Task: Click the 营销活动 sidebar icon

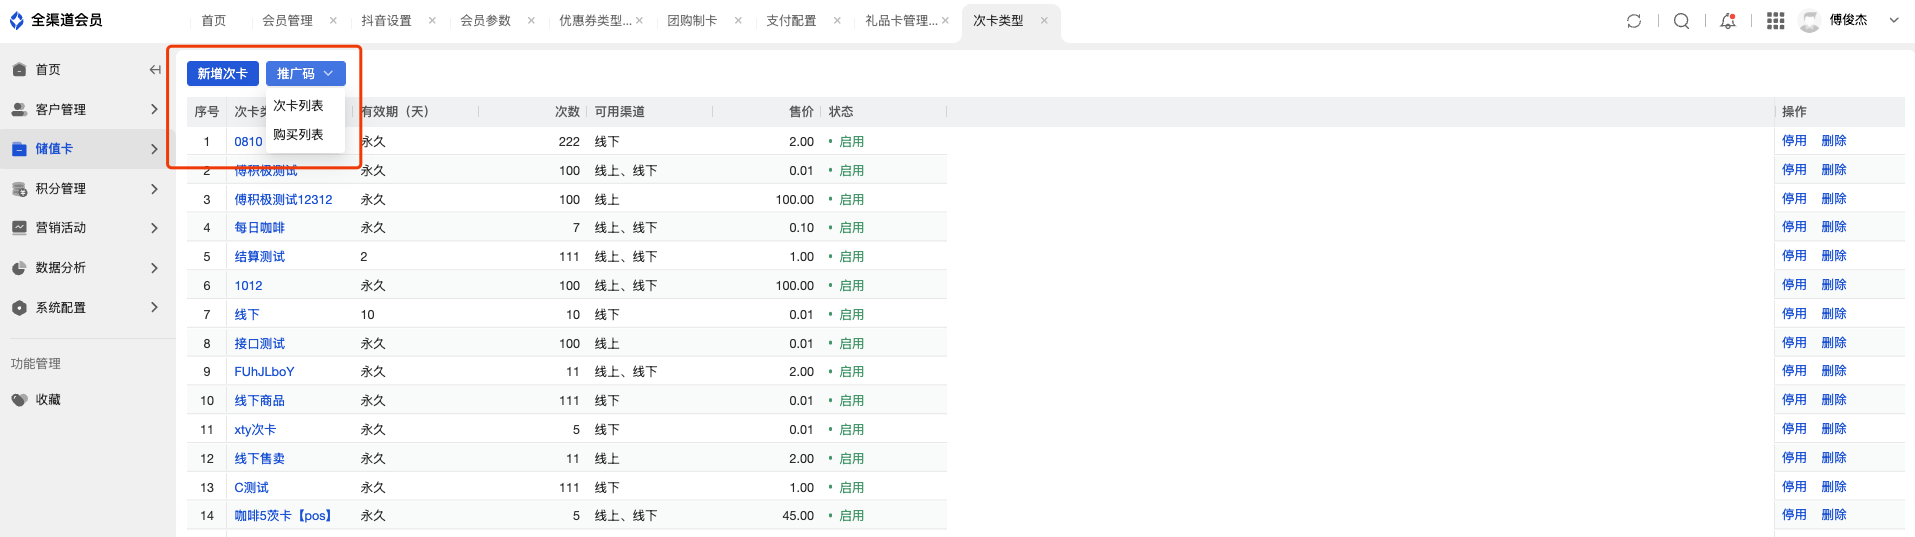Action: click(19, 228)
